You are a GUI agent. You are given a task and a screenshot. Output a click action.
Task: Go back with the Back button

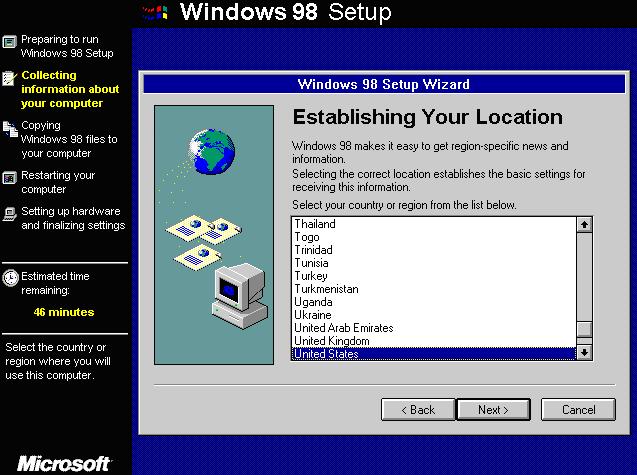pos(418,410)
